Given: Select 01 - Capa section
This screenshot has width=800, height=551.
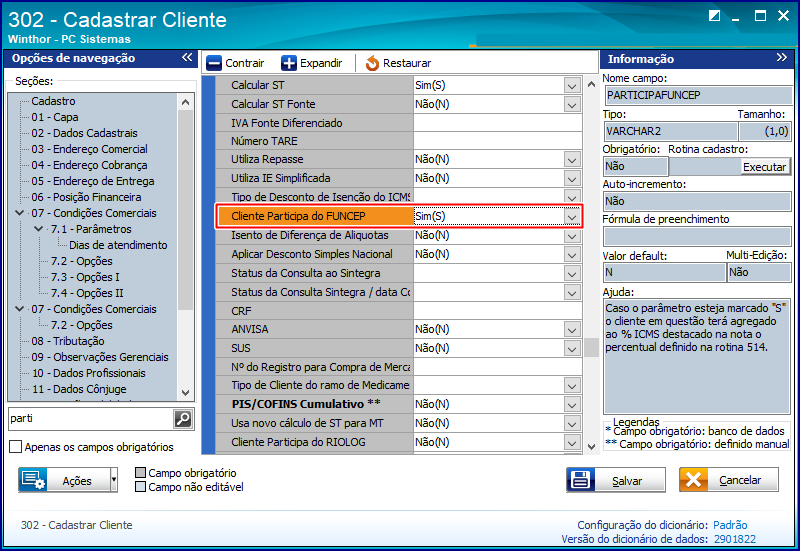Looking at the screenshot, I should coord(55,117).
